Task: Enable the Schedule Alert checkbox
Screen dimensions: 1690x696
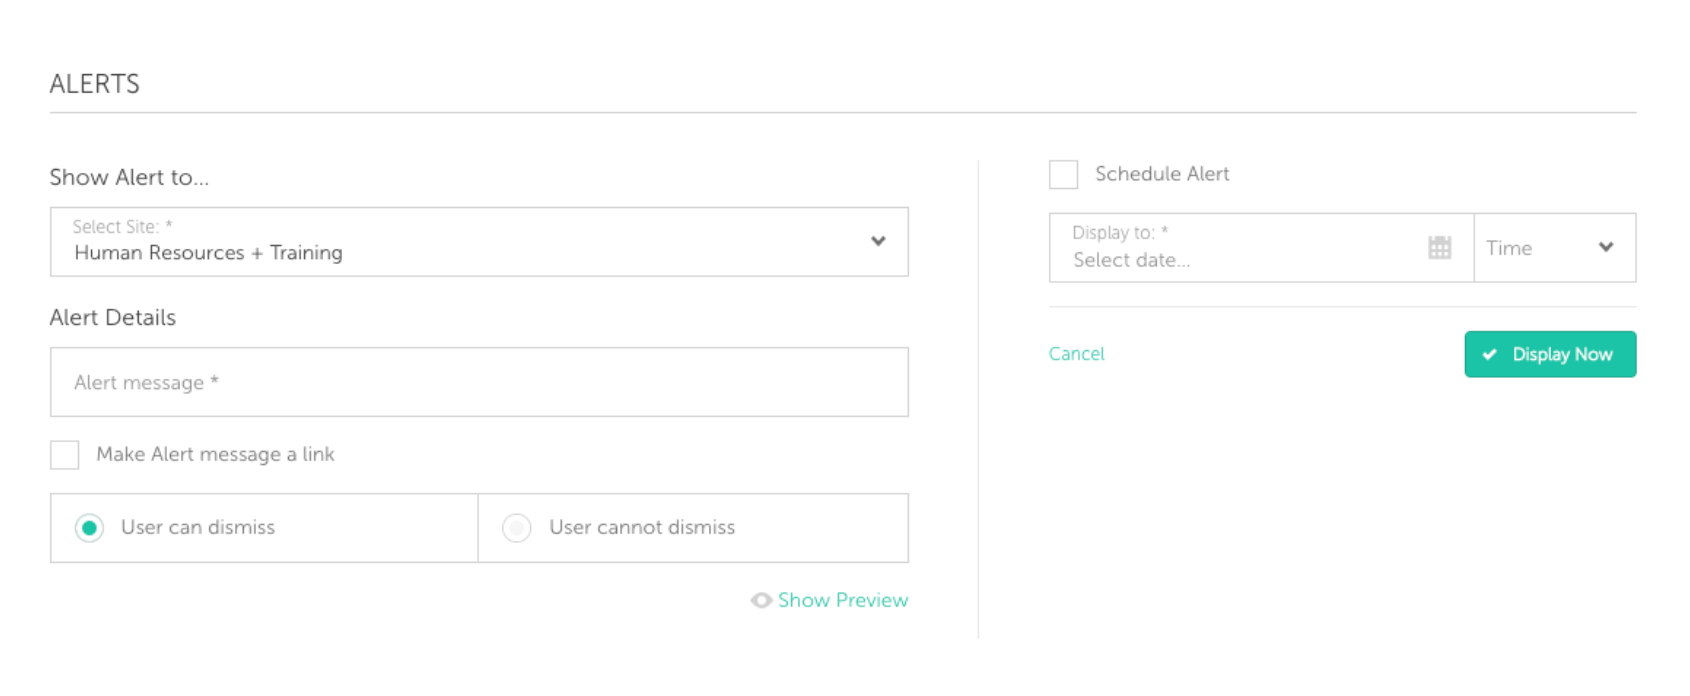Action: pyautogui.click(x=1063, y=174)
